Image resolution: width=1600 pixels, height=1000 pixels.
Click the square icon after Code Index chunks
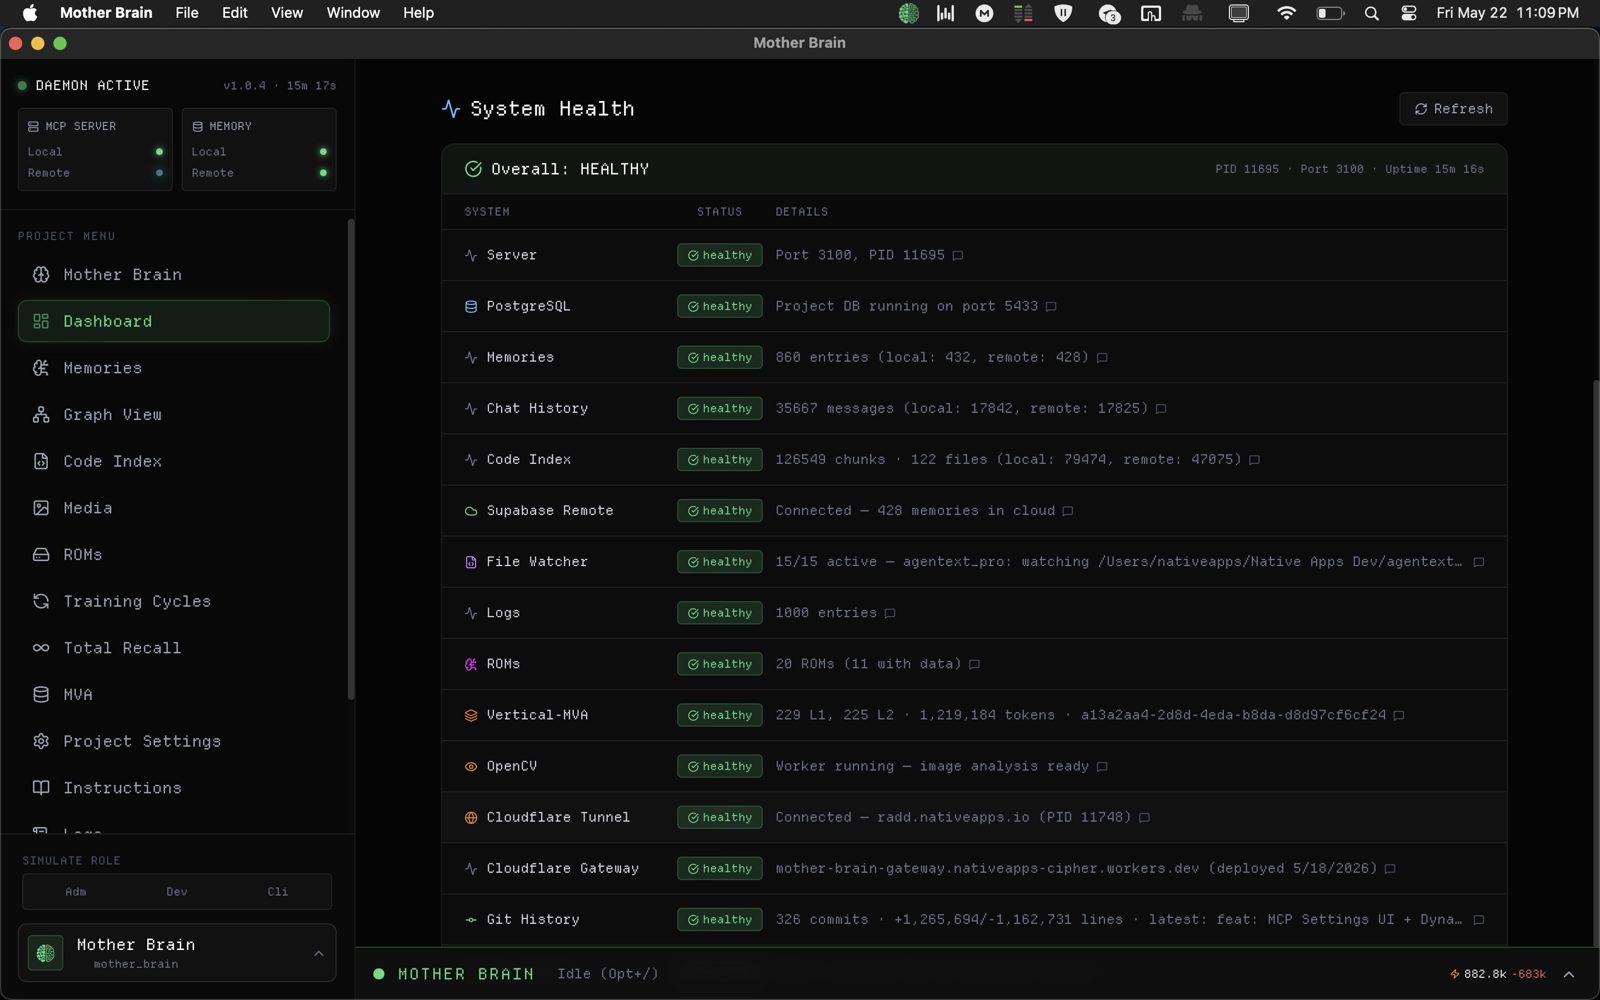(x=1254, y=459)
